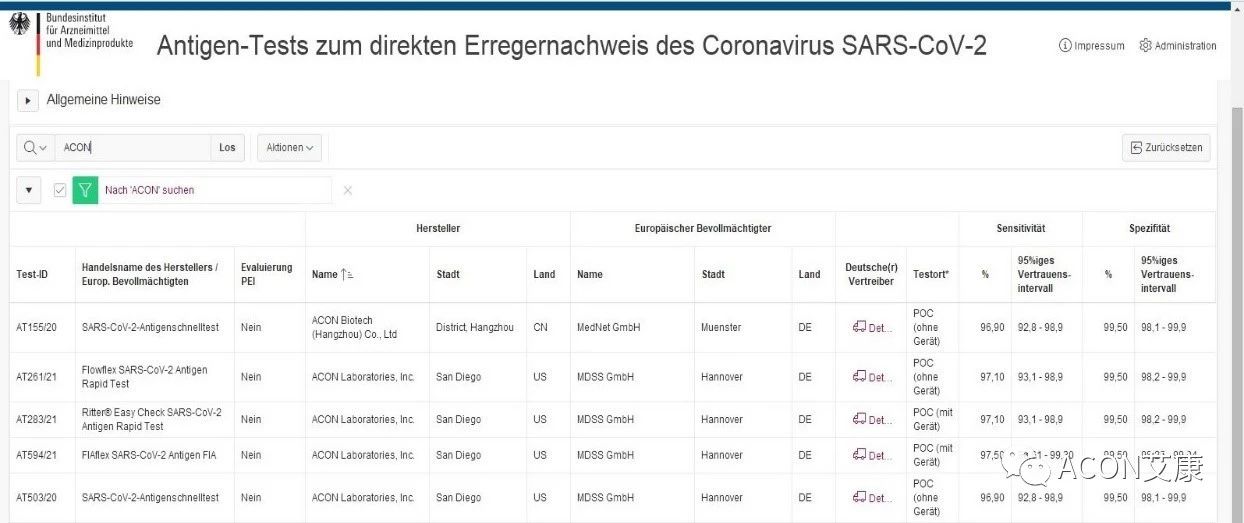This screenshot has width=1244, height=523.
Task: Click the search input field containing ACON
Action: click(132, 148)
